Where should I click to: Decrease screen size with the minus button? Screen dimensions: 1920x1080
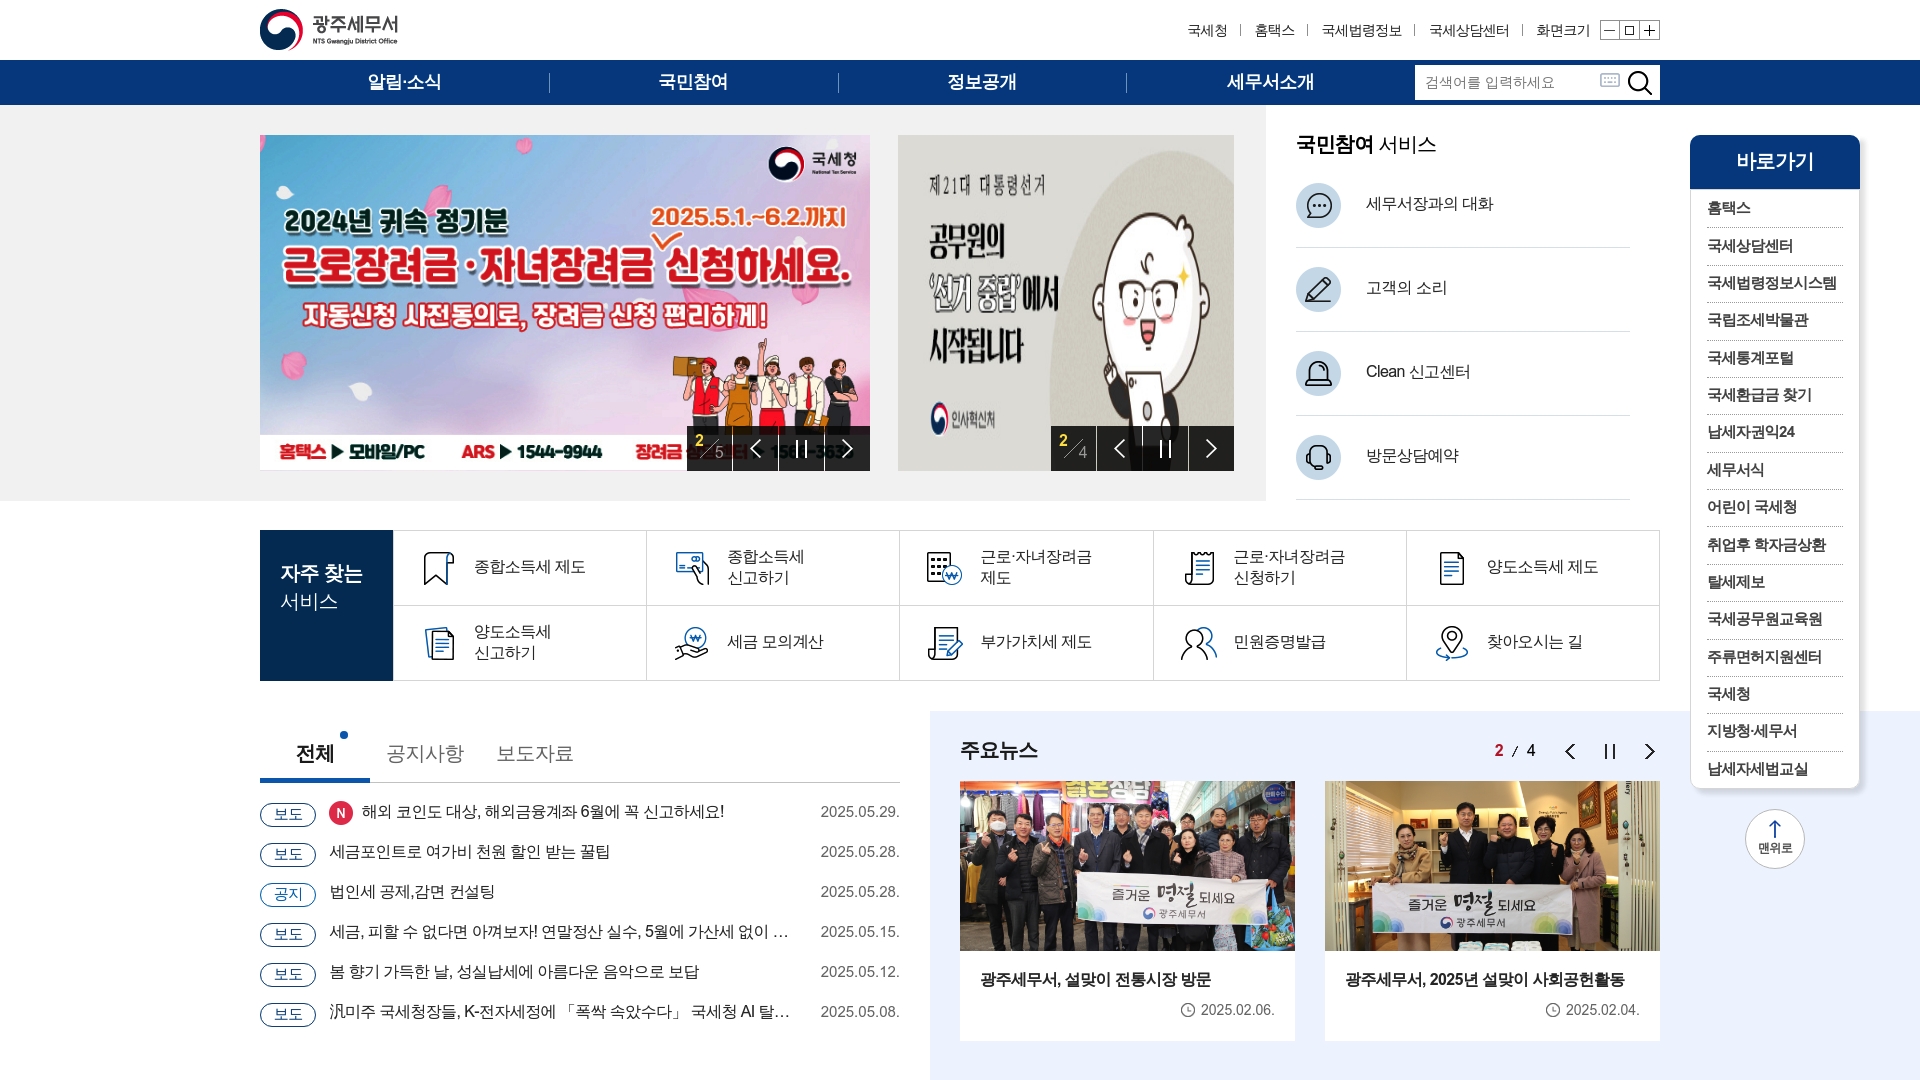[x=1609, y=30]
